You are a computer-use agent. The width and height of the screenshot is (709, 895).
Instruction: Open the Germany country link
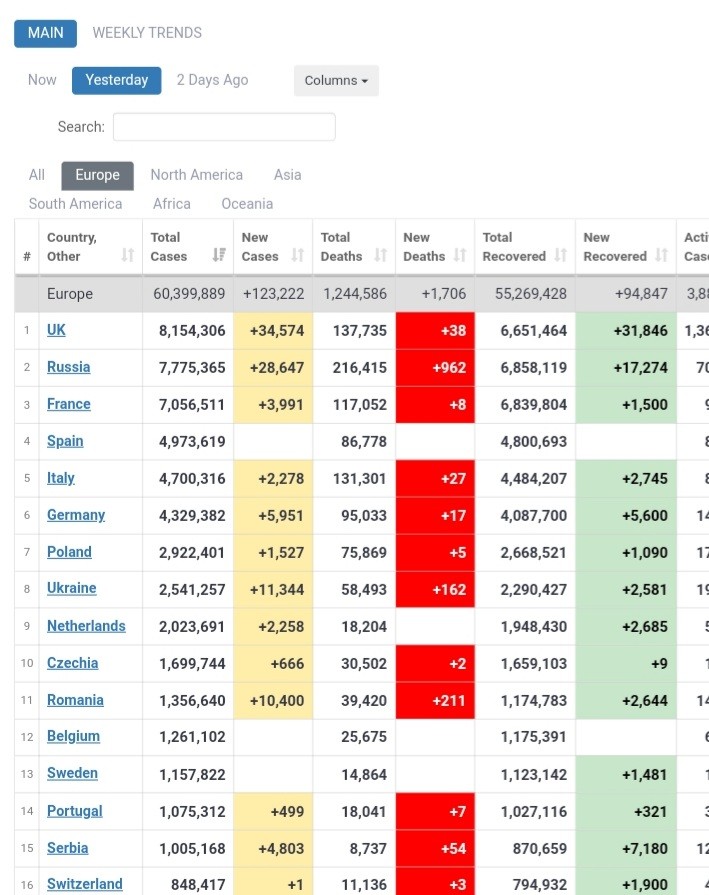coord(76,515)
